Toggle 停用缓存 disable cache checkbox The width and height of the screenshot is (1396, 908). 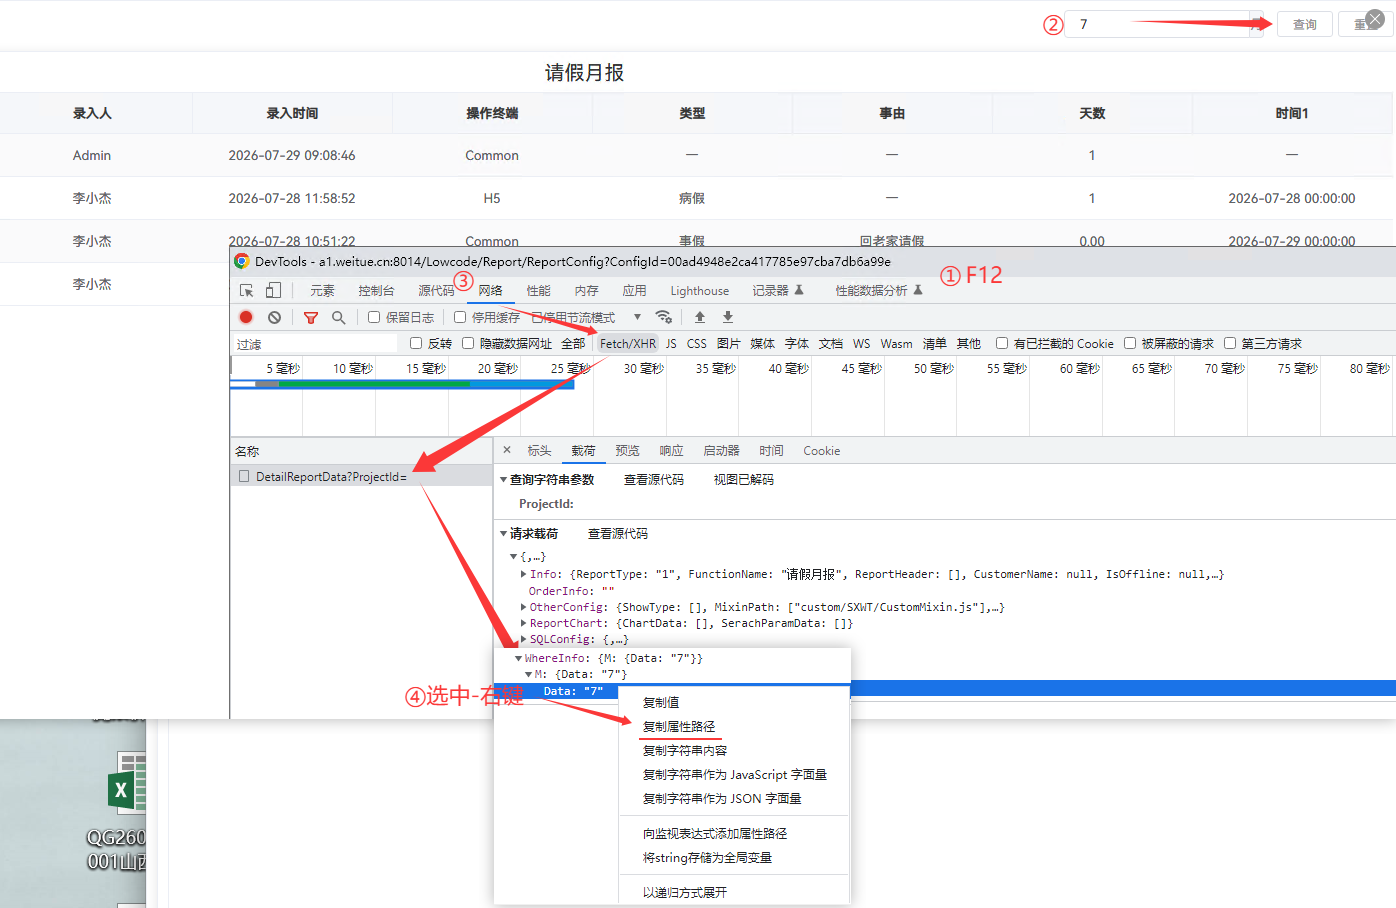(x=460, y=317)
